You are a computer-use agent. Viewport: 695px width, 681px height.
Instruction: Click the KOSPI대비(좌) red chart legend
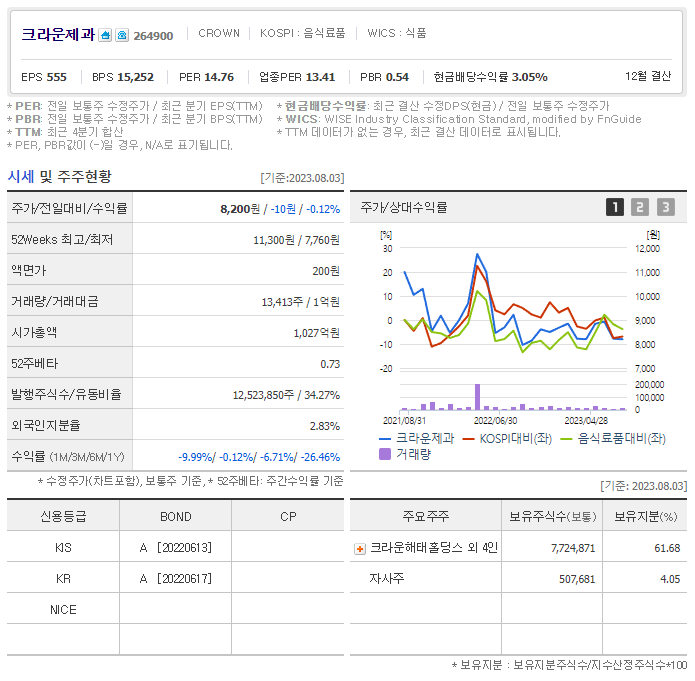pyautogui.click(x=507, y=439)
